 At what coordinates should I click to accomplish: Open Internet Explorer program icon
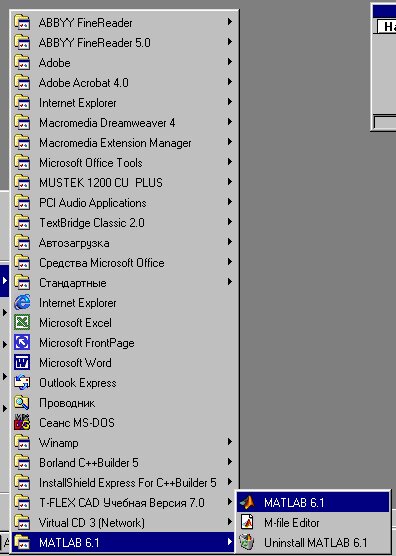[22, 303]
